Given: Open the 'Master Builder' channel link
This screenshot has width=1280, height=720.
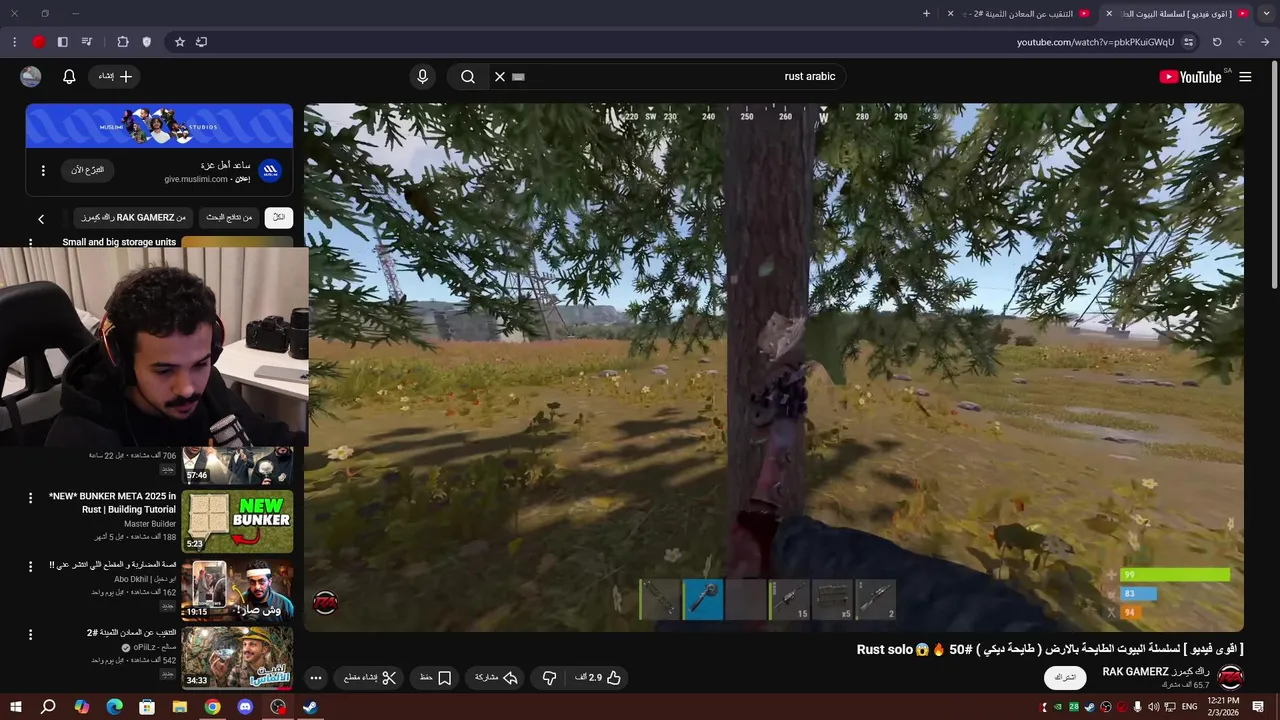Looking at the screenshot, I should pos(150,524).
